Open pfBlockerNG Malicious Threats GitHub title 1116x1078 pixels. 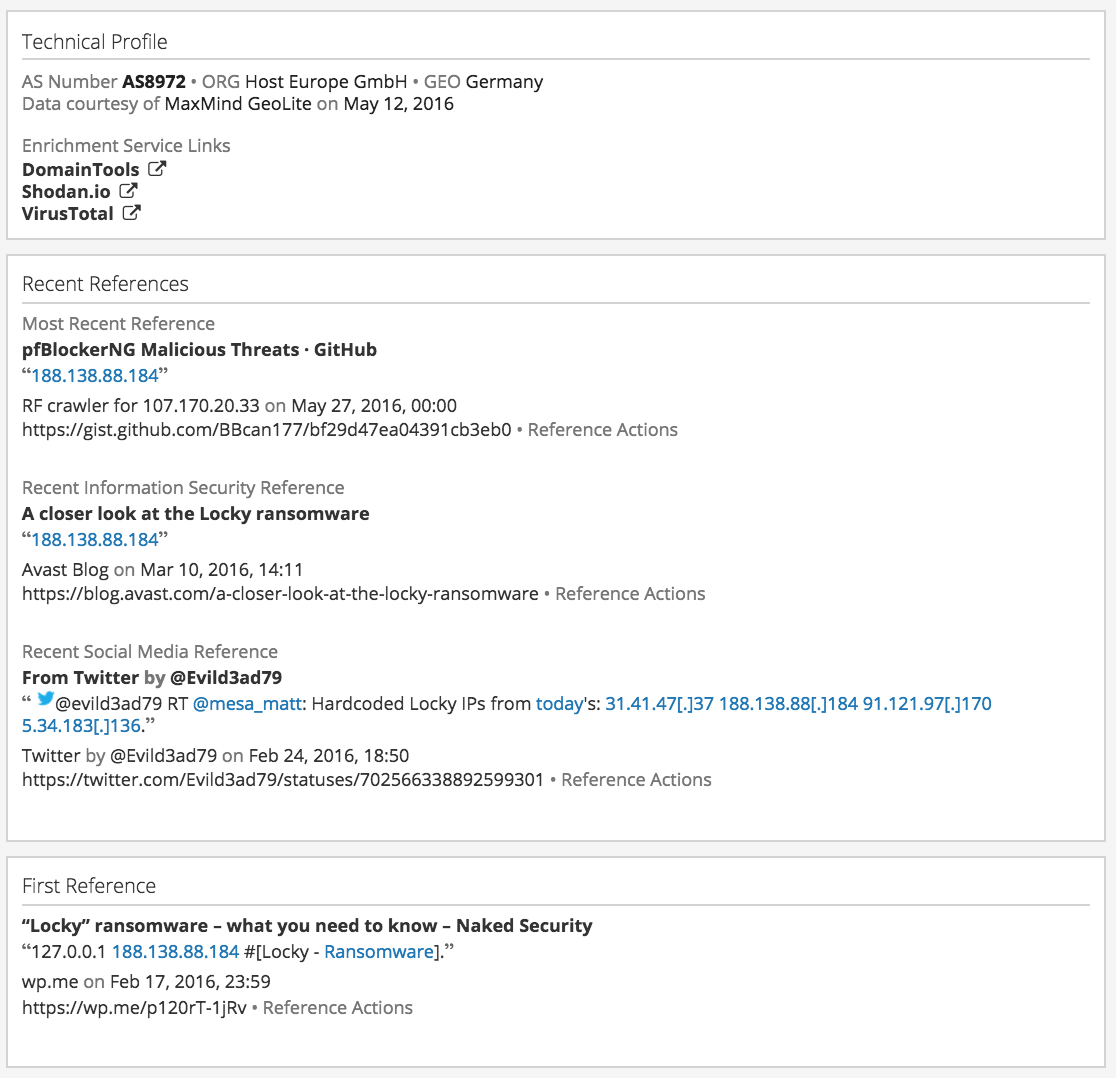199,350
